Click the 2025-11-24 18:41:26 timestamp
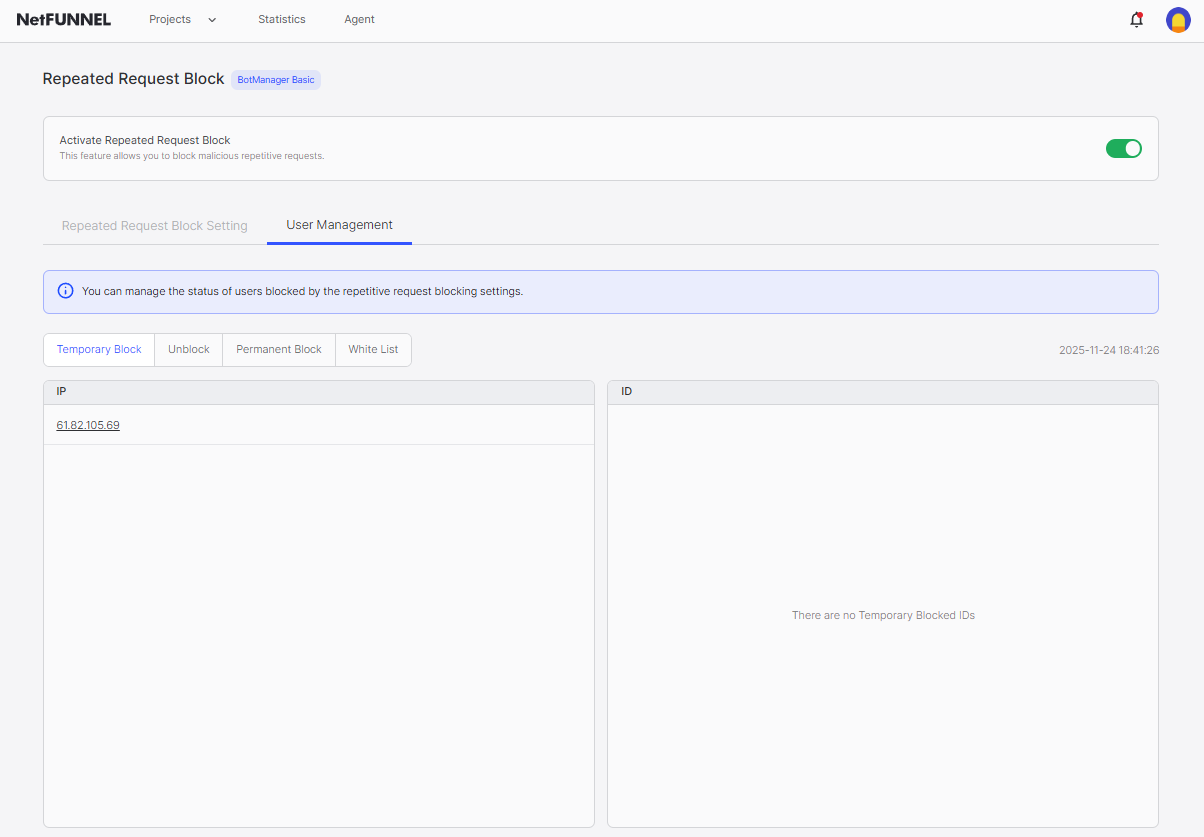Image resolution: width=1204 pixels, height=837 pixels. (1108, 351)
